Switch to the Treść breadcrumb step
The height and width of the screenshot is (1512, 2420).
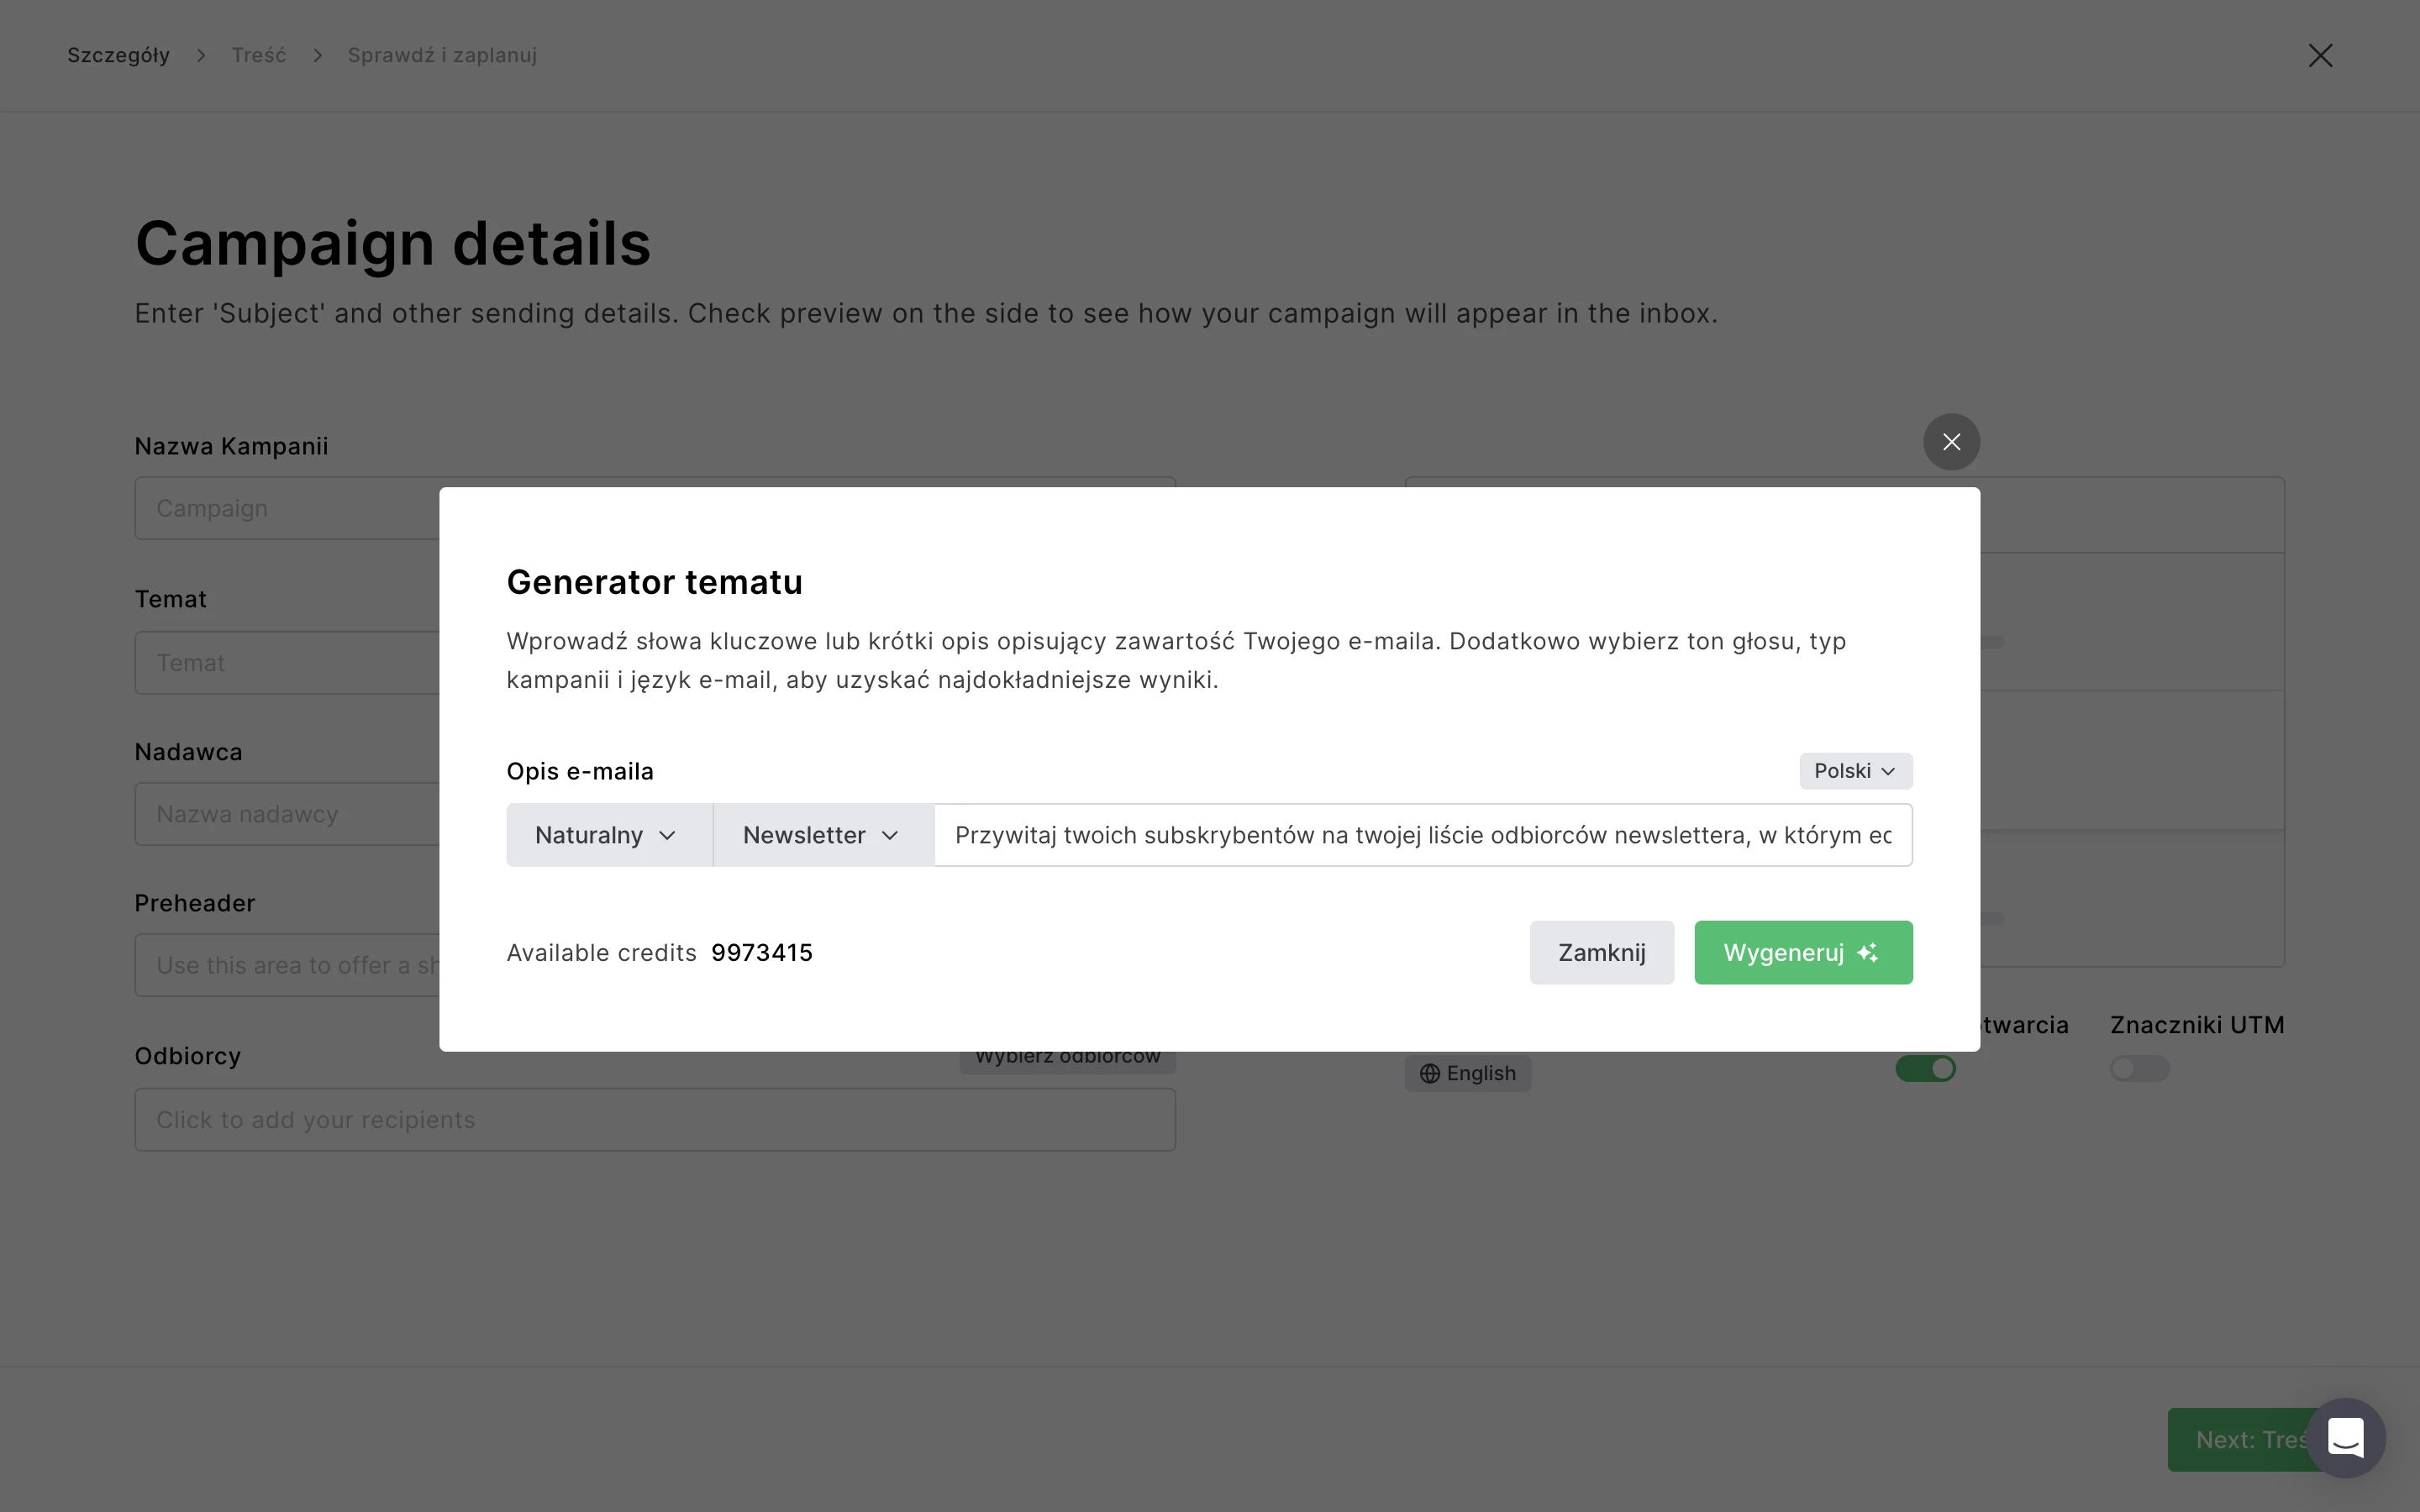click(258, 56)
